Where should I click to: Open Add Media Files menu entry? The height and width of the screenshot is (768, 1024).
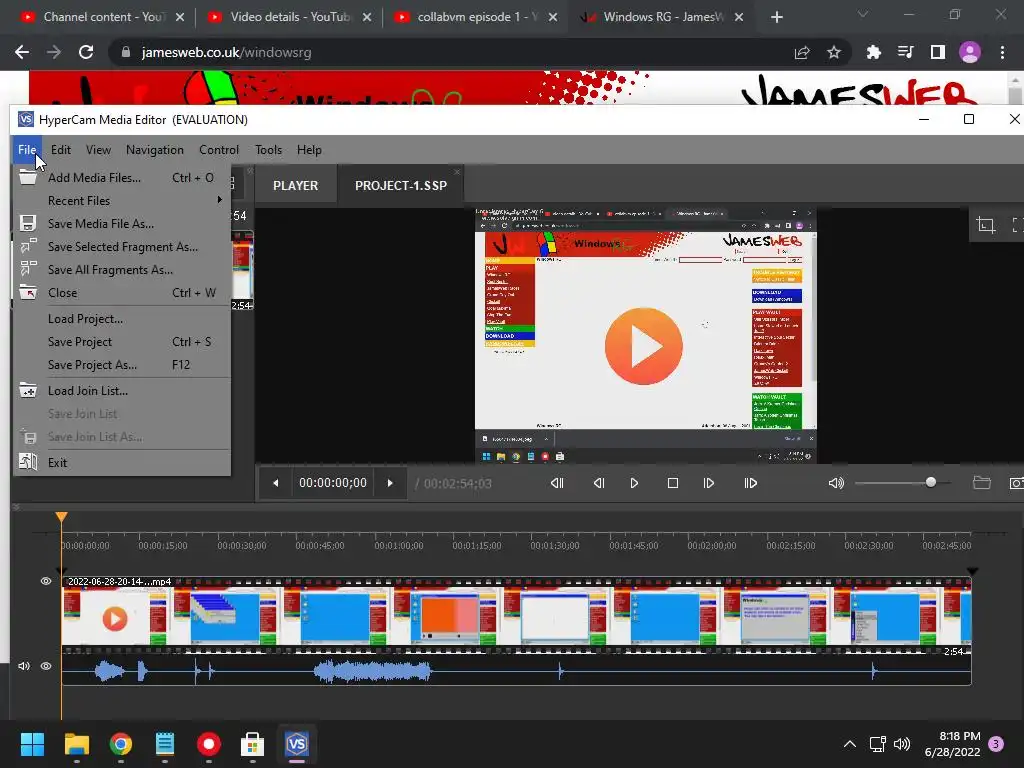[122, 178]
